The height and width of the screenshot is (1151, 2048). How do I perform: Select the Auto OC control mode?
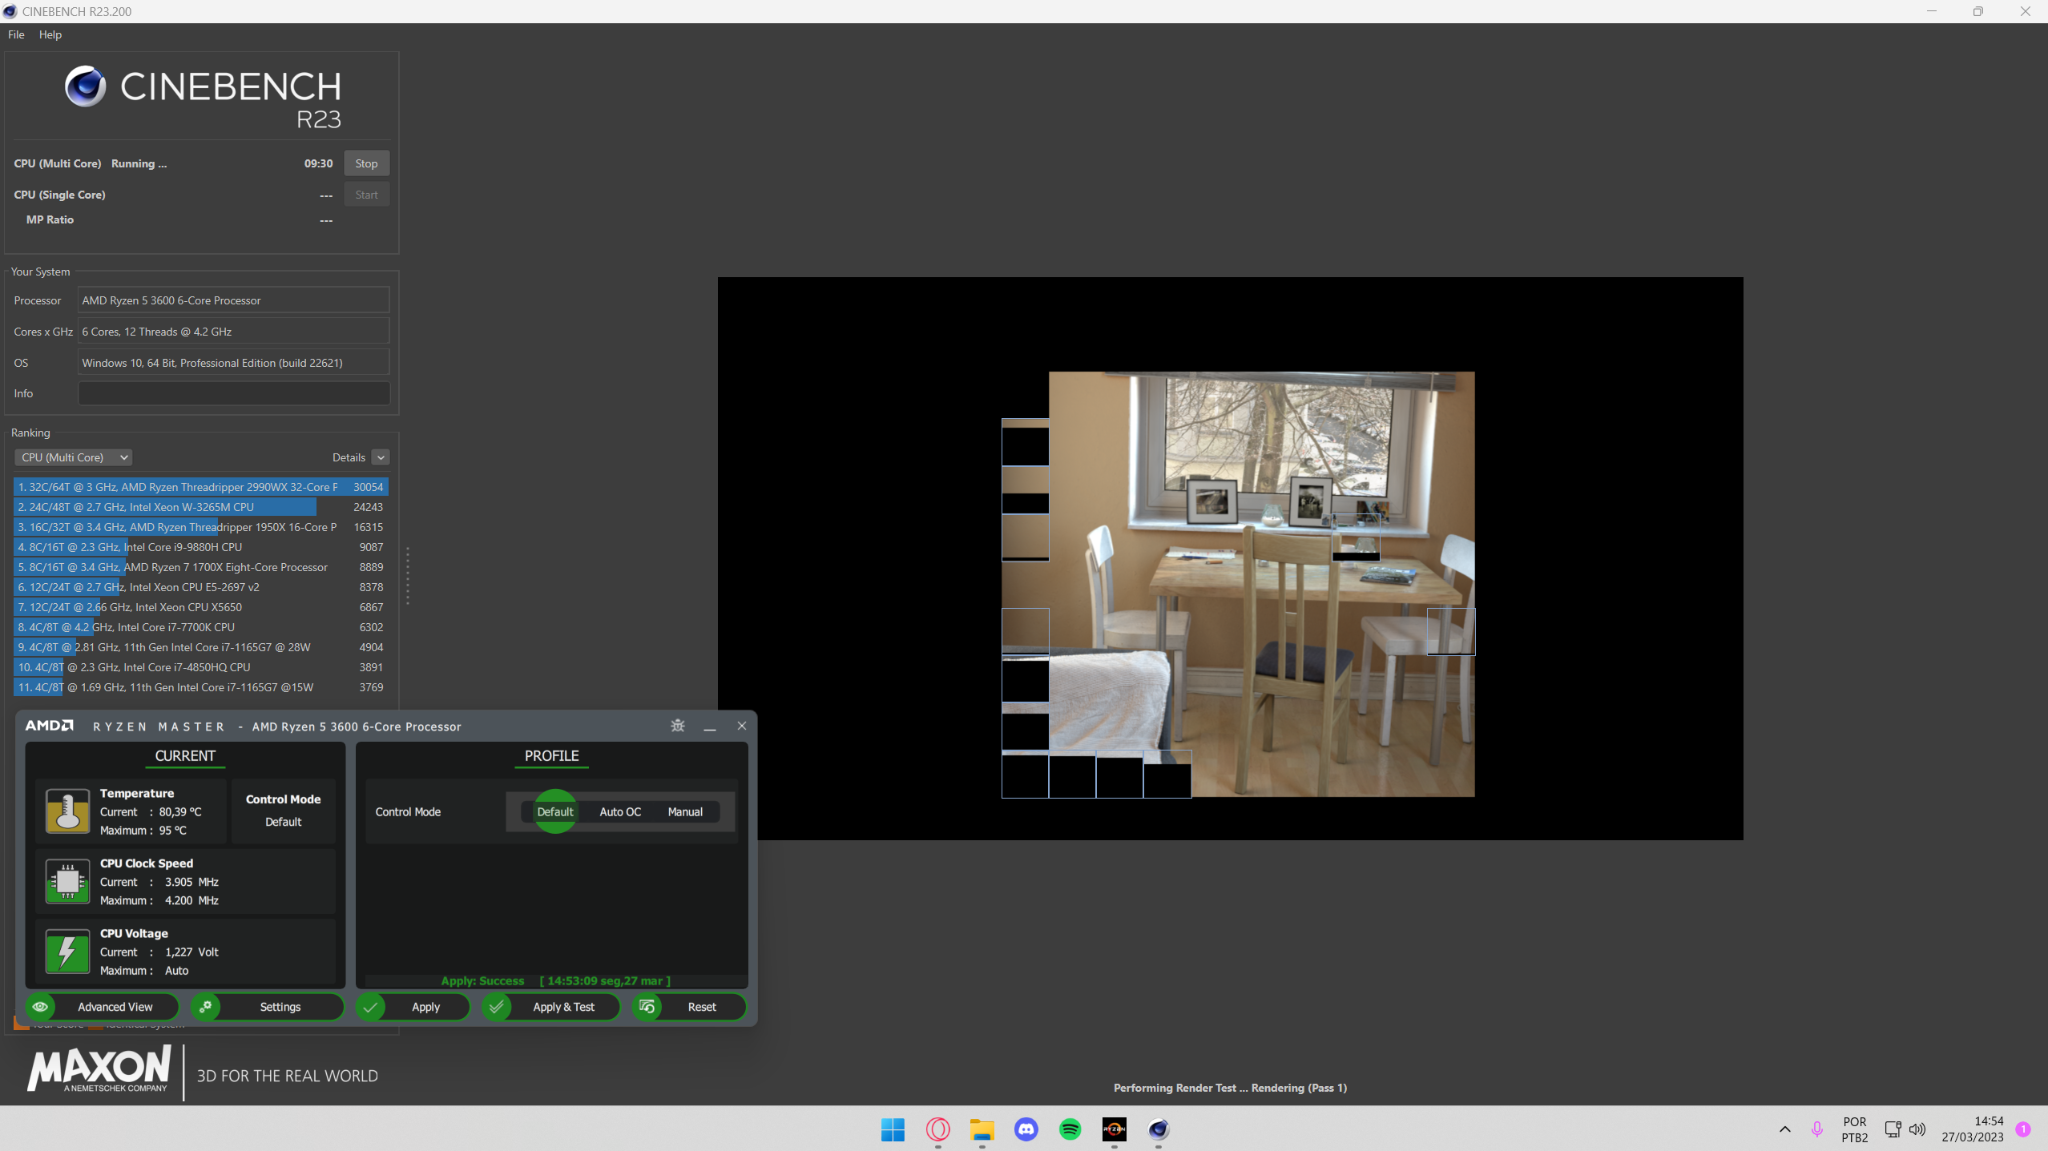pyautogui.click(x=620, y=812)
